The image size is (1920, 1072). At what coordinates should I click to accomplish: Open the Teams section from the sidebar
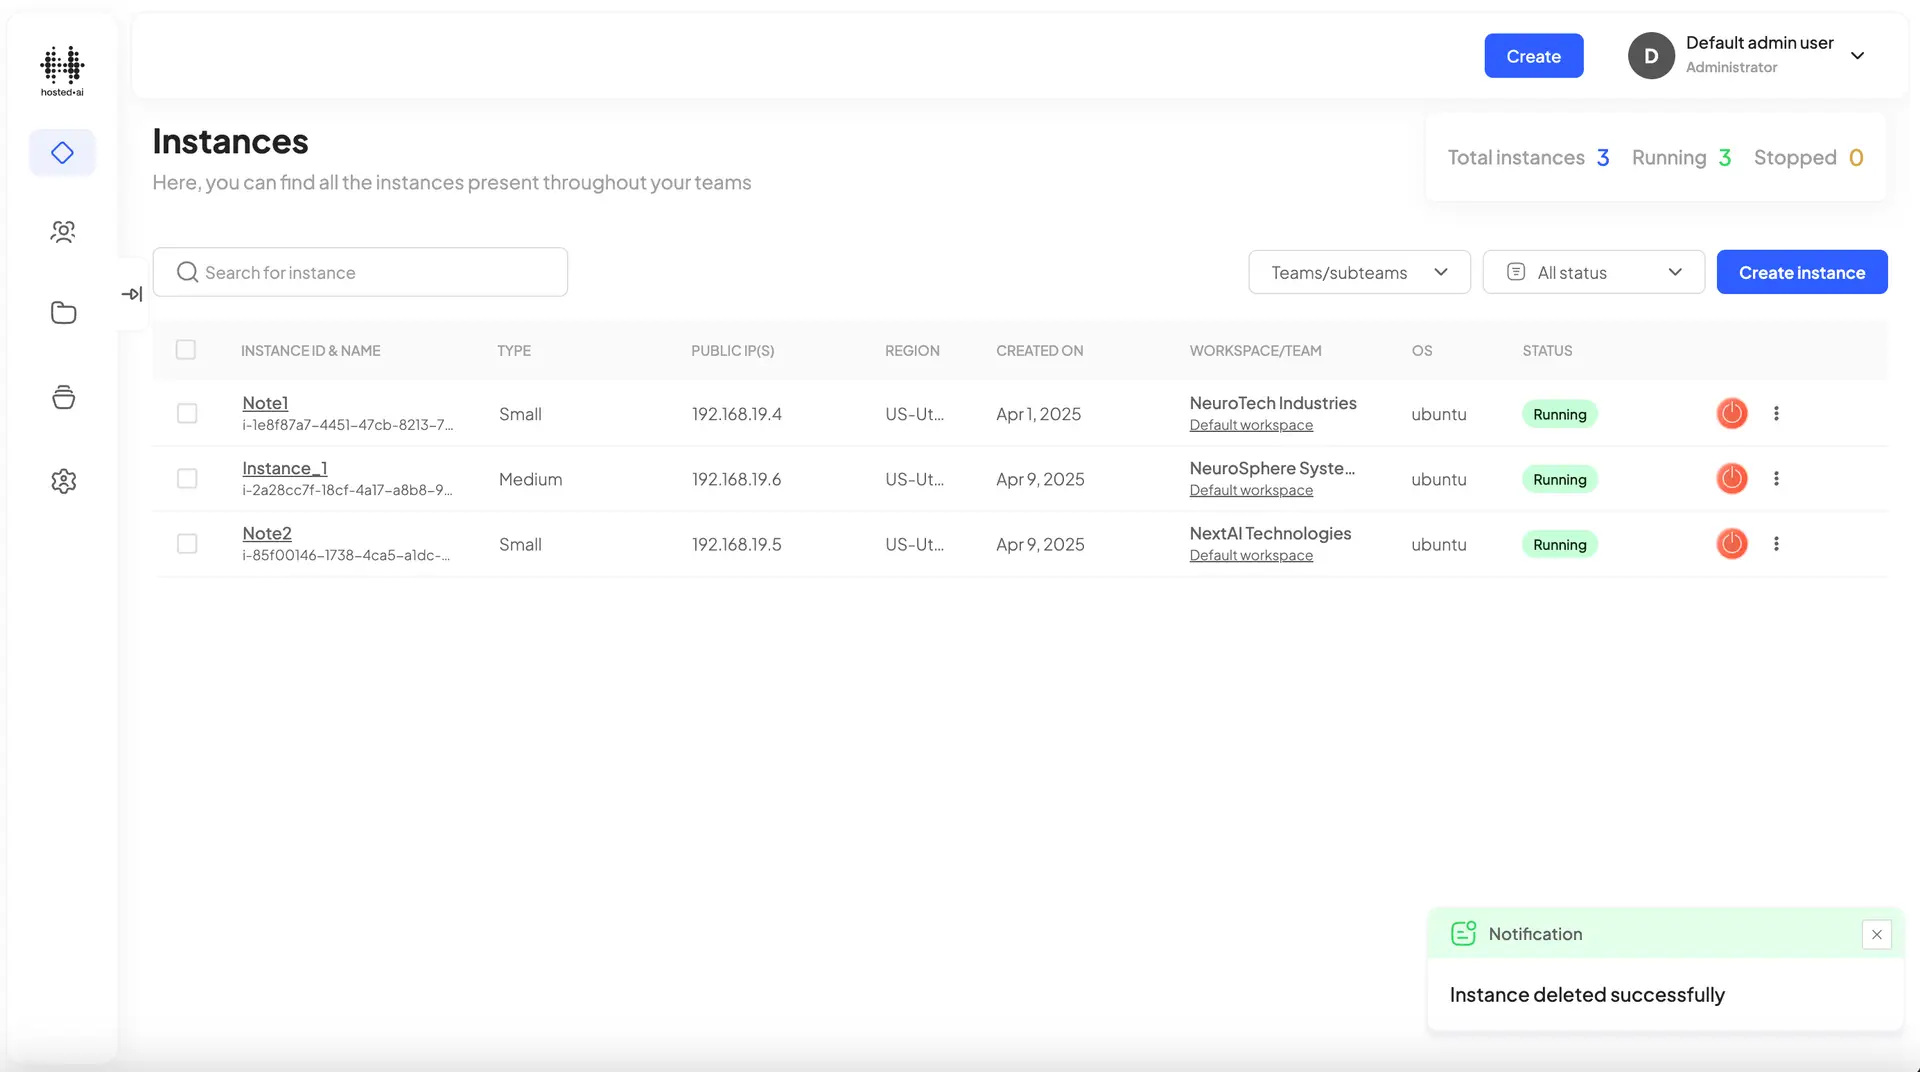(x=62, y=231)
